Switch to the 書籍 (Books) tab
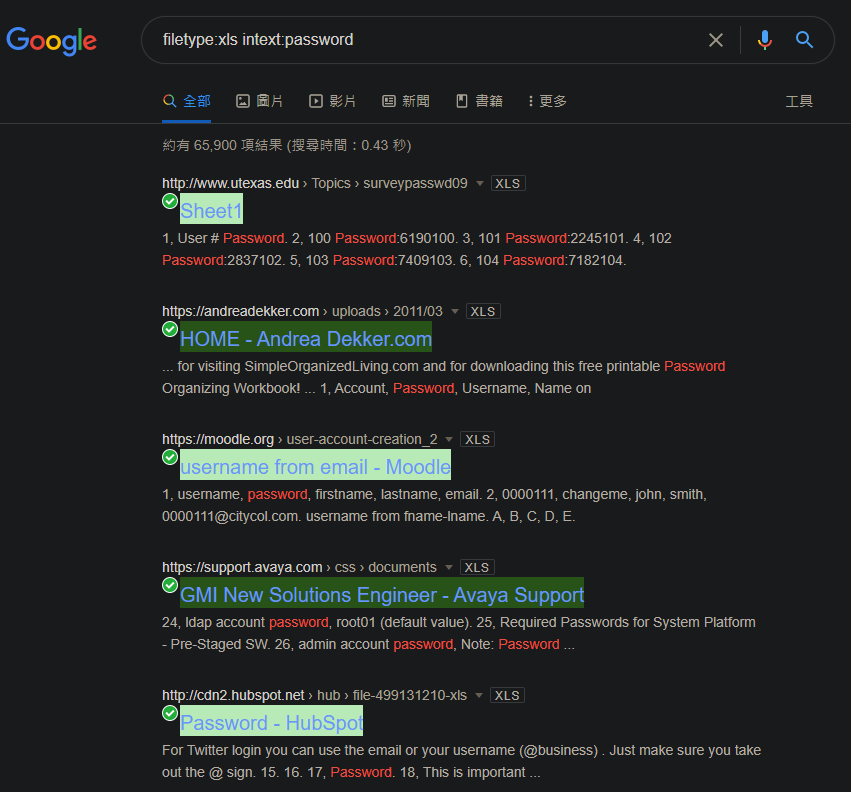This screenshot has height=792, width=851. coord(479,102)
